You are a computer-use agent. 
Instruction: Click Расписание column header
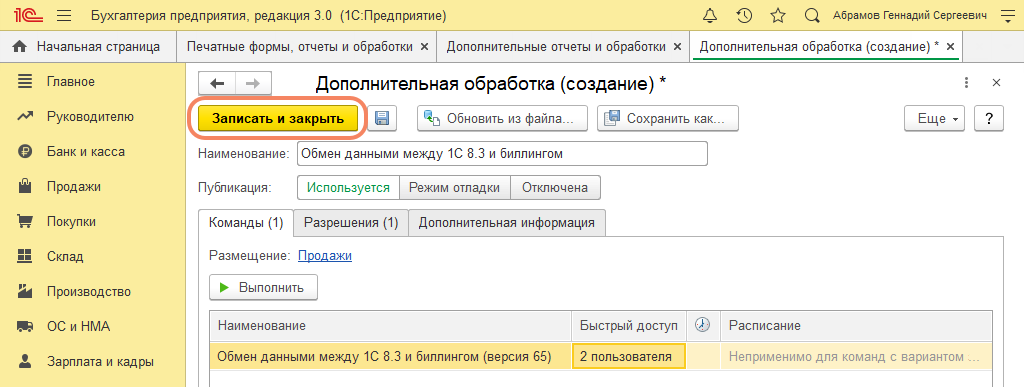856,325
